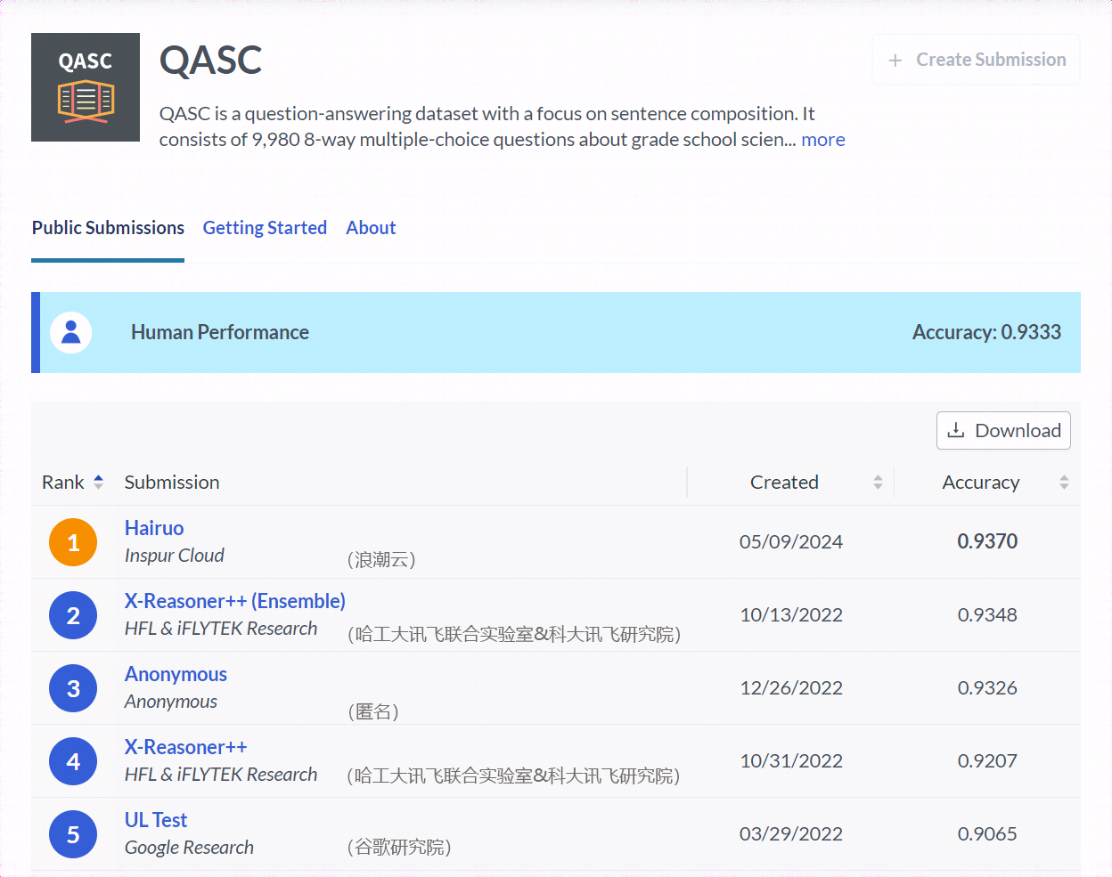Sort by Created date arrows
This screenshot has height=877, width=1112.
point(877,482)
